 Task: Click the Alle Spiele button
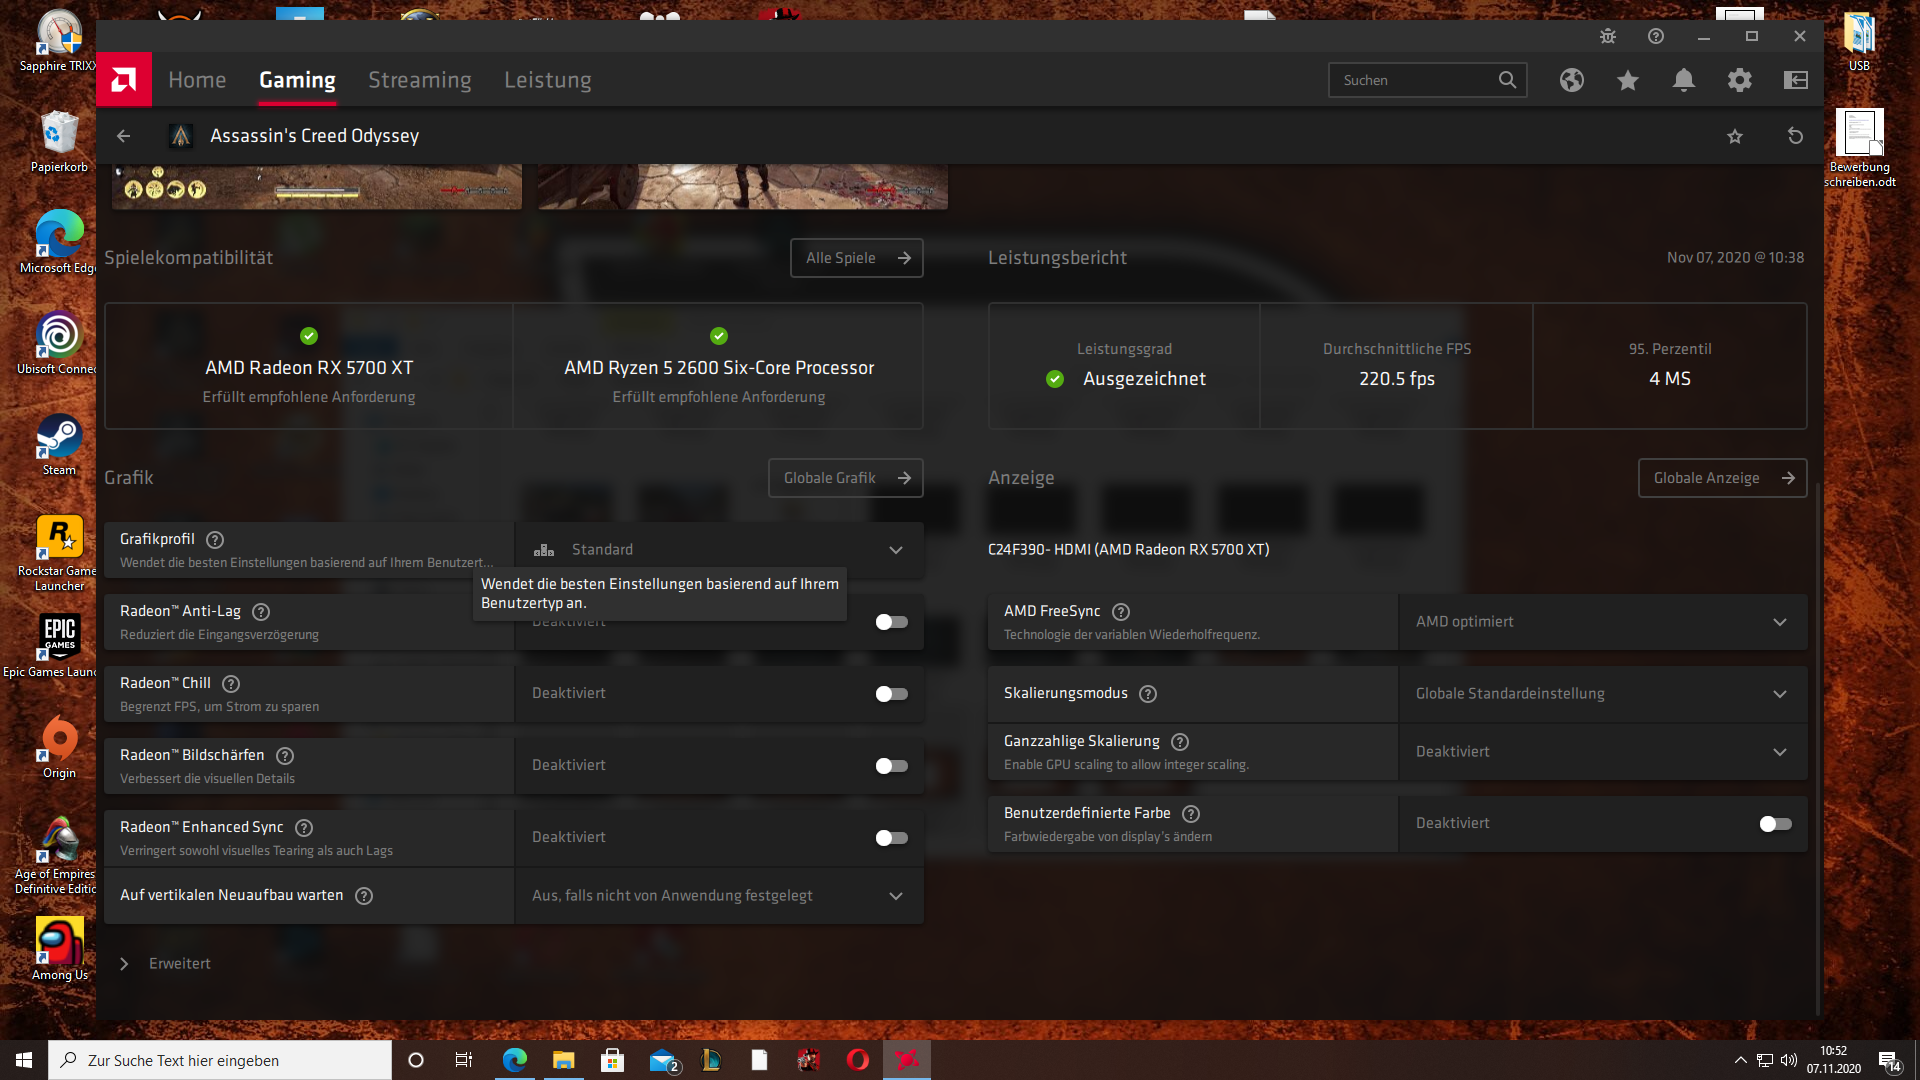click(856, 258)
